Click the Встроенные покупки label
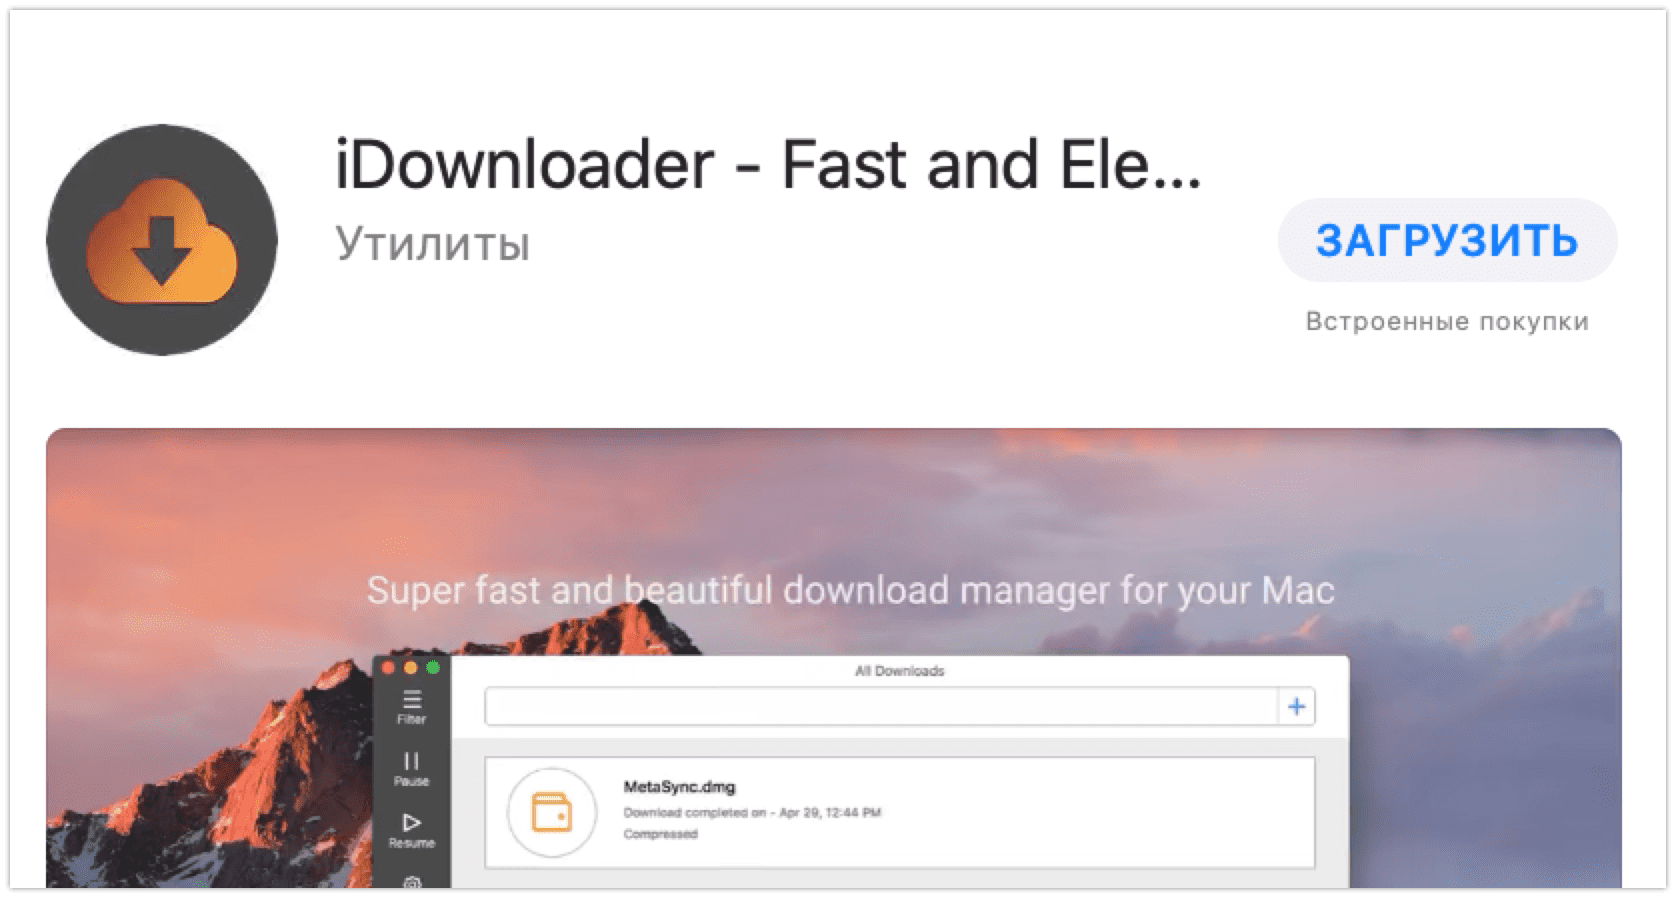The height and width of the screenshot is (898, 1676). pos(1447,322)
